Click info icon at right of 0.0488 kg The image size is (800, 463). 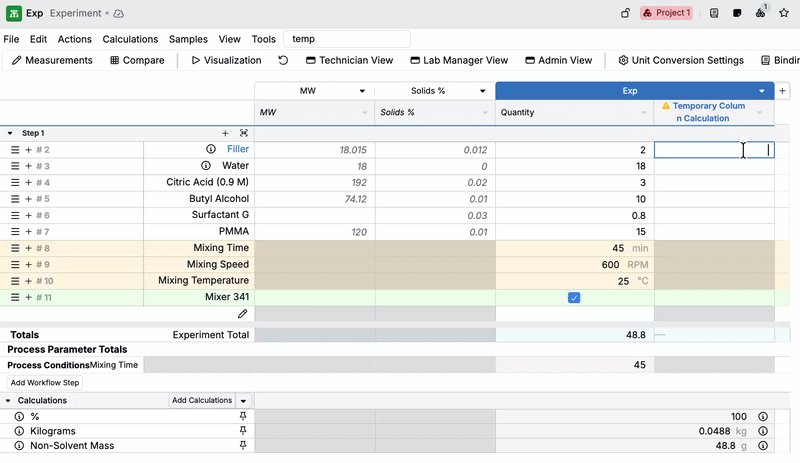763,432
